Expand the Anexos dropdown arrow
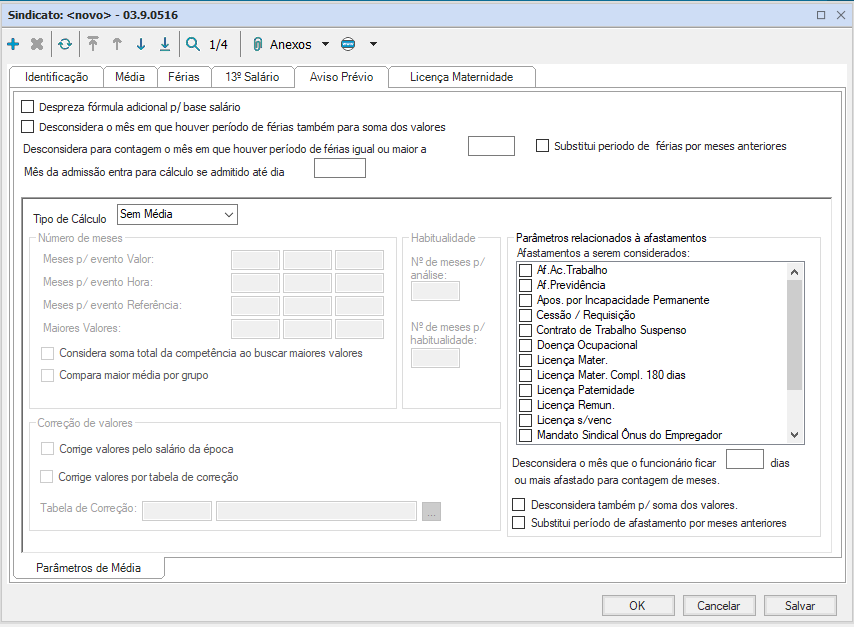This screenshot has height=627, width=854. 325,44
